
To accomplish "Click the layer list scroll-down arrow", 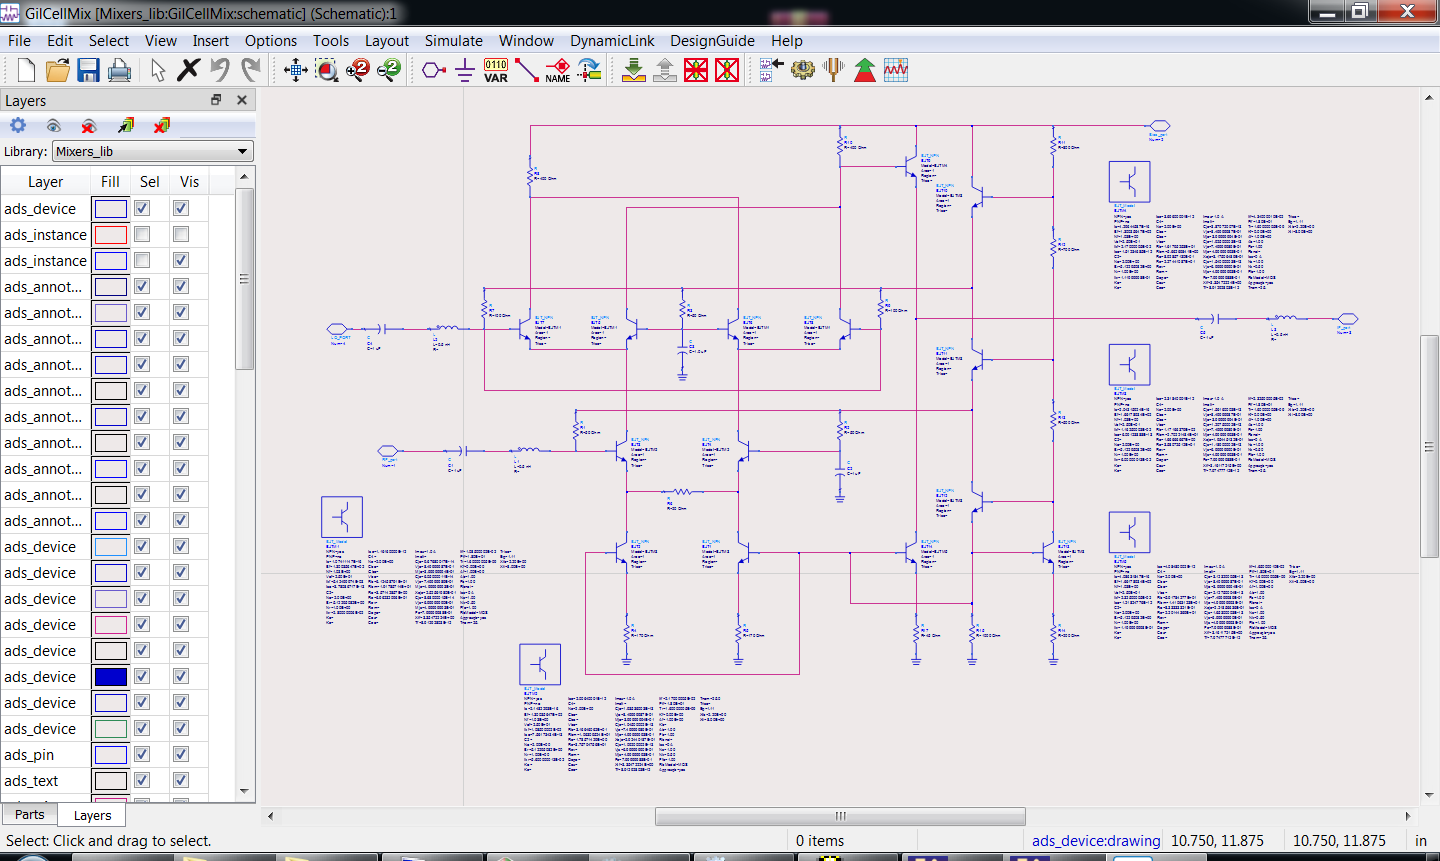I will click(x=244, y=792).
